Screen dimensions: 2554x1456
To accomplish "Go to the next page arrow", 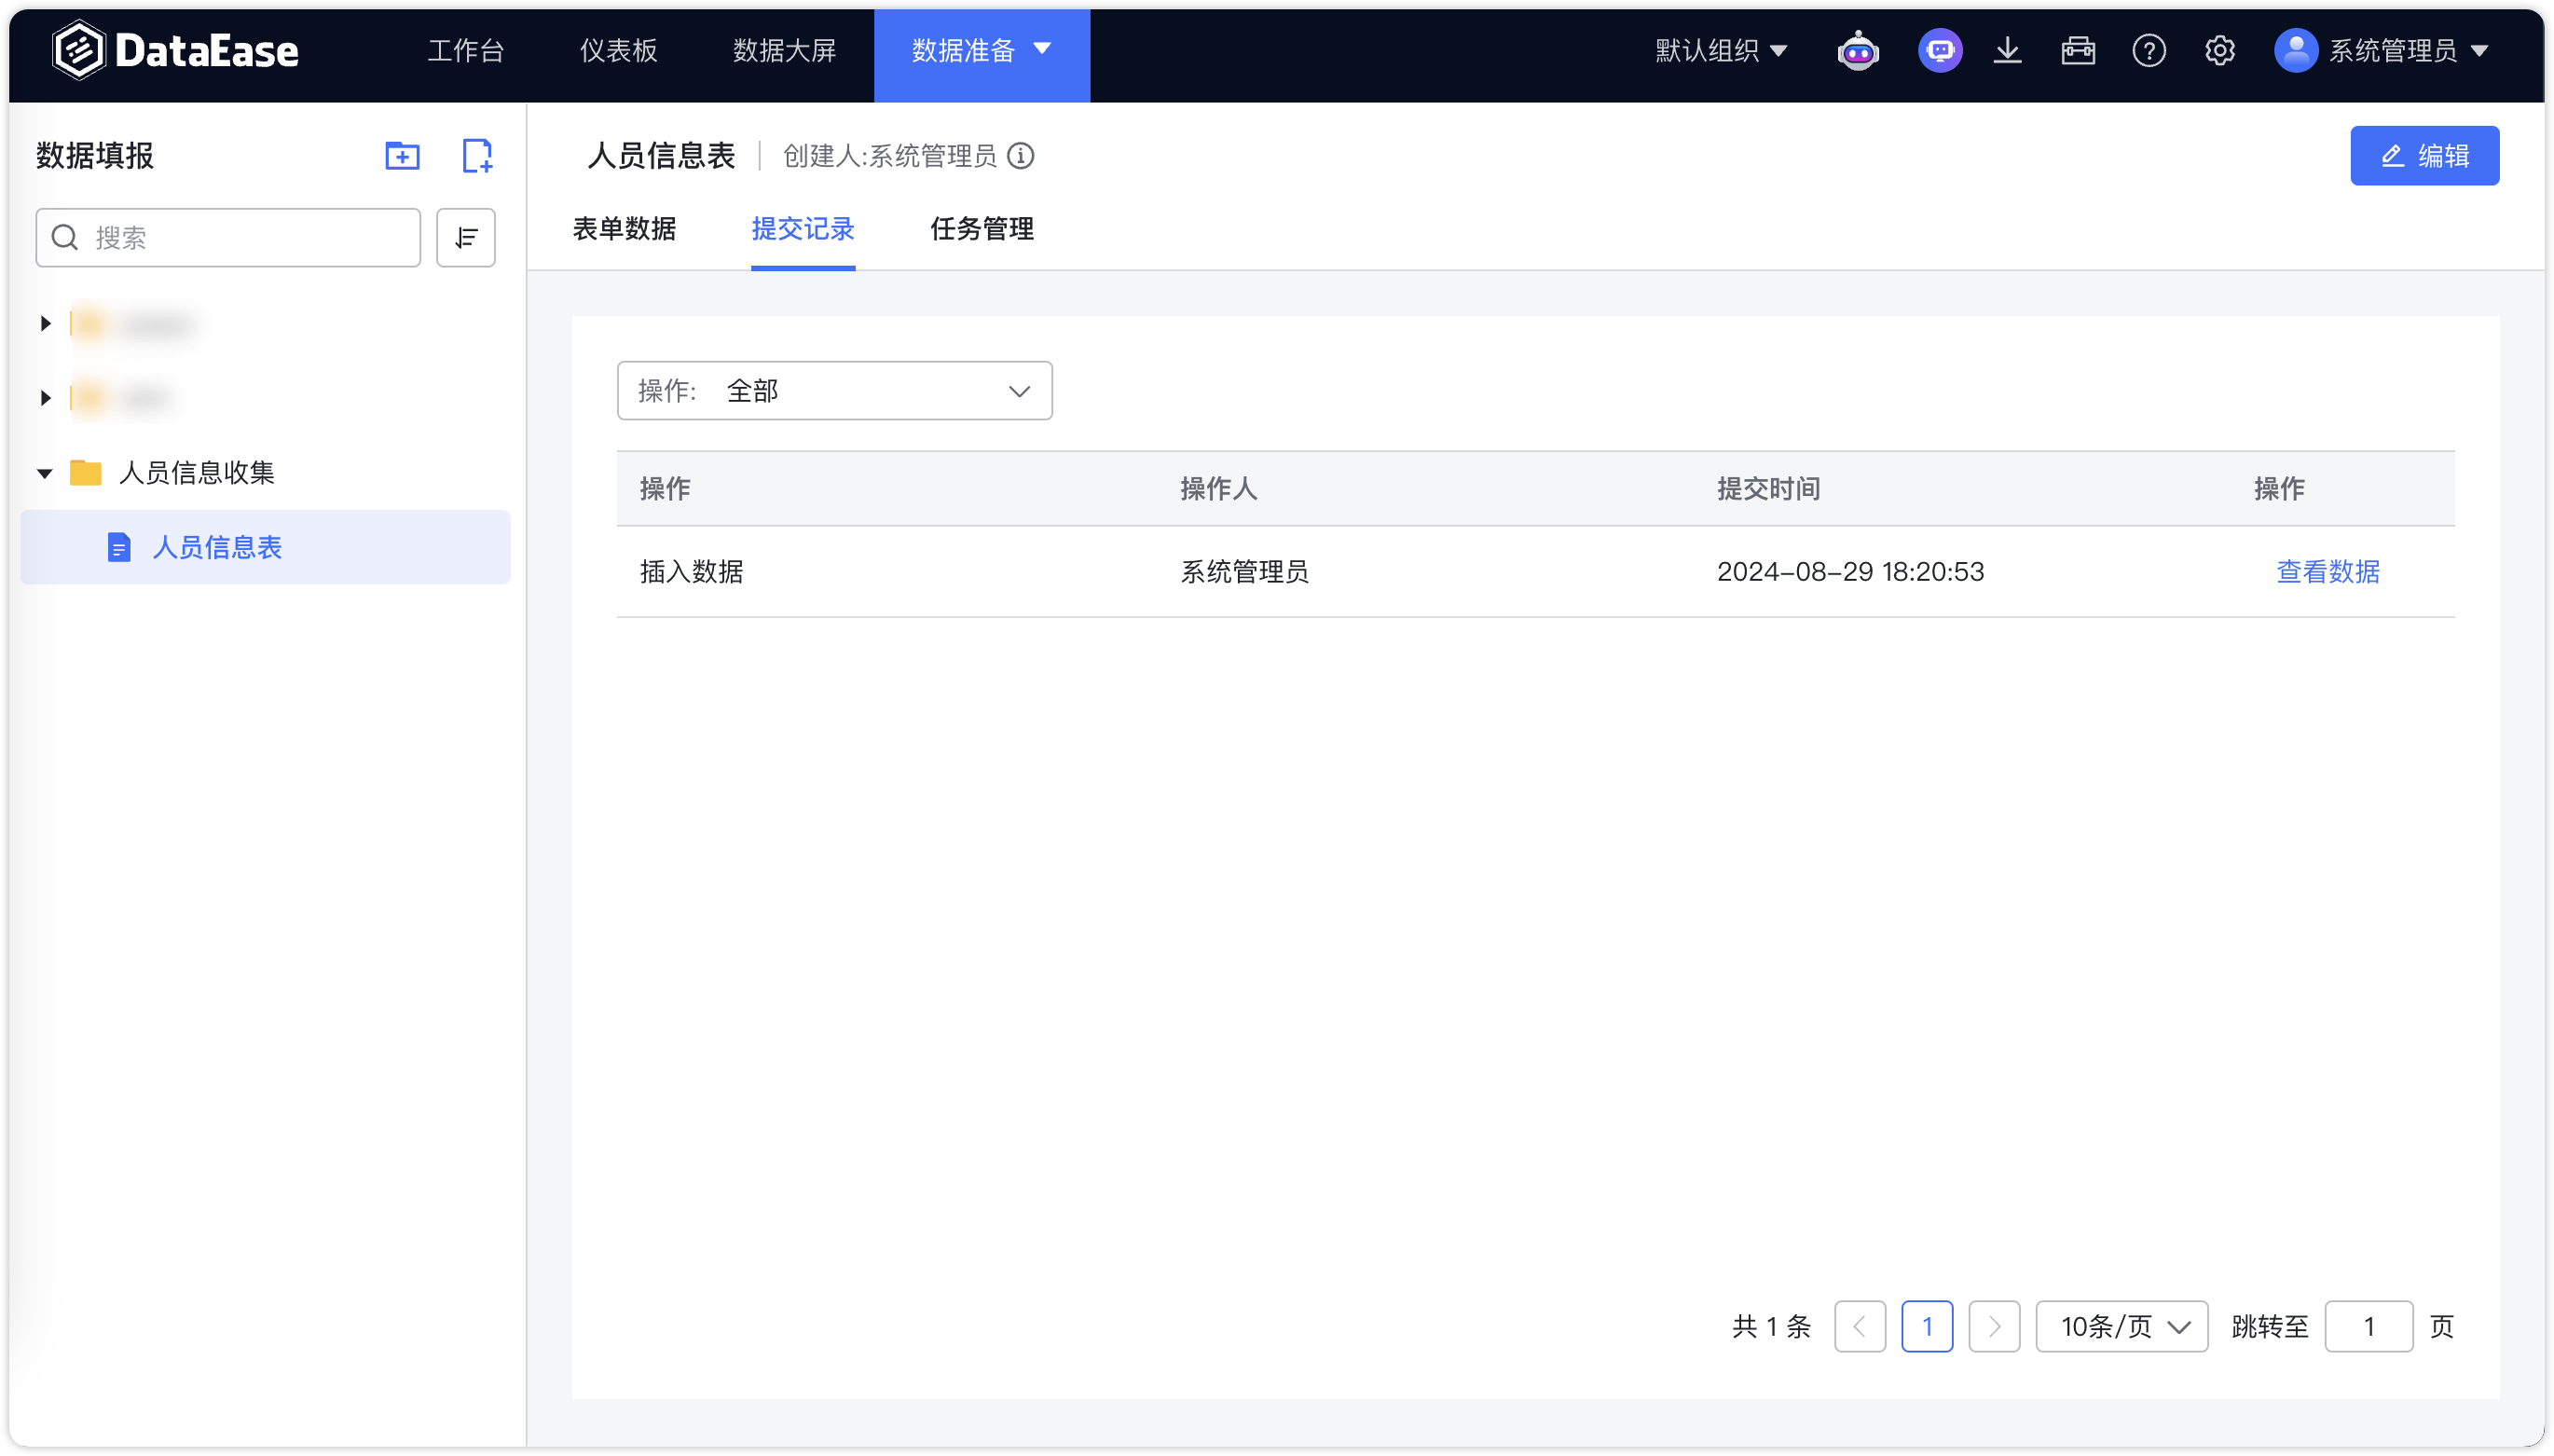I will (1994, 1326).
